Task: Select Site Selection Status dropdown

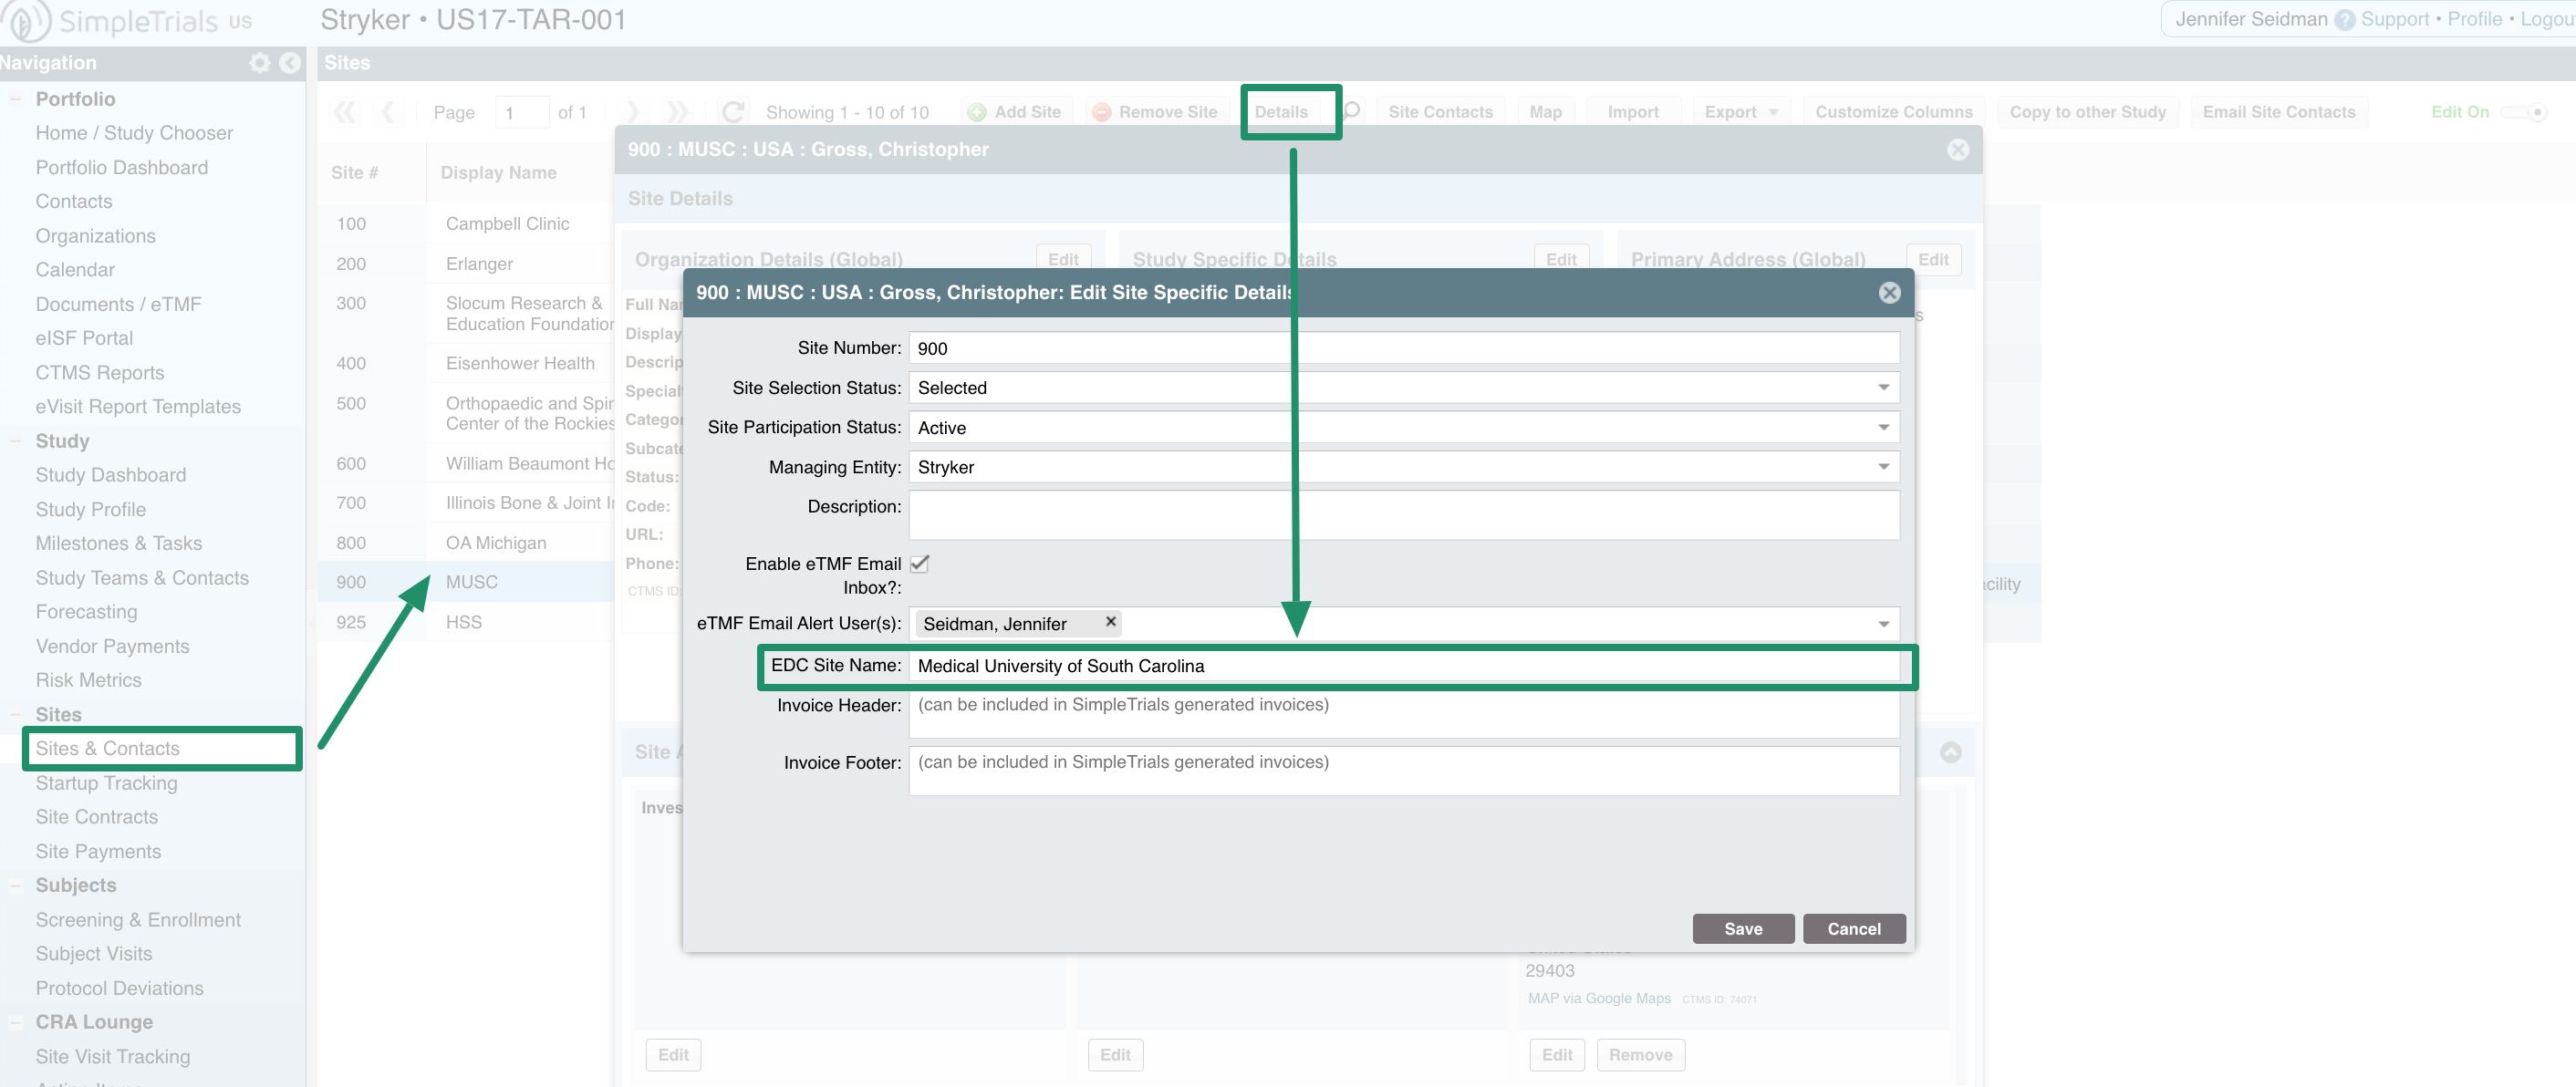Action: [1405, 388]
